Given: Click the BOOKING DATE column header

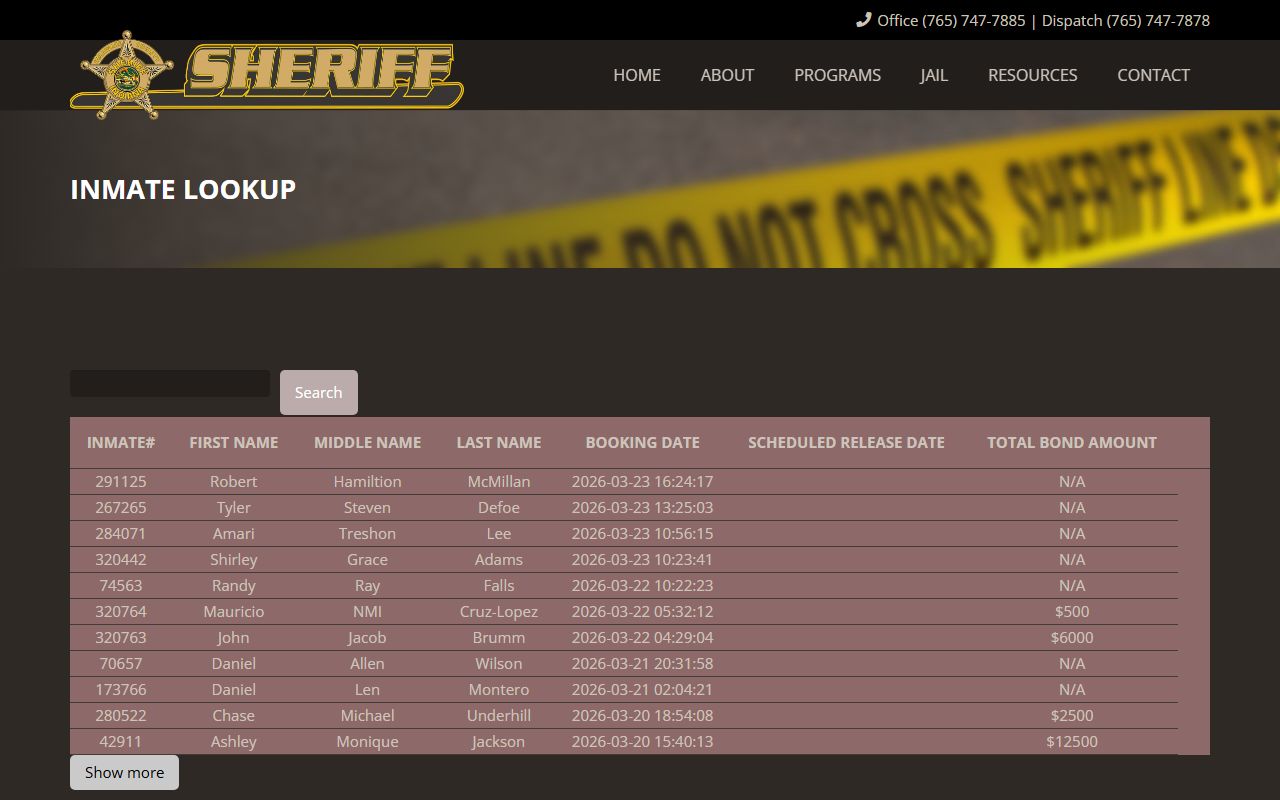Looking at the screenshot, I should (643, 442).
